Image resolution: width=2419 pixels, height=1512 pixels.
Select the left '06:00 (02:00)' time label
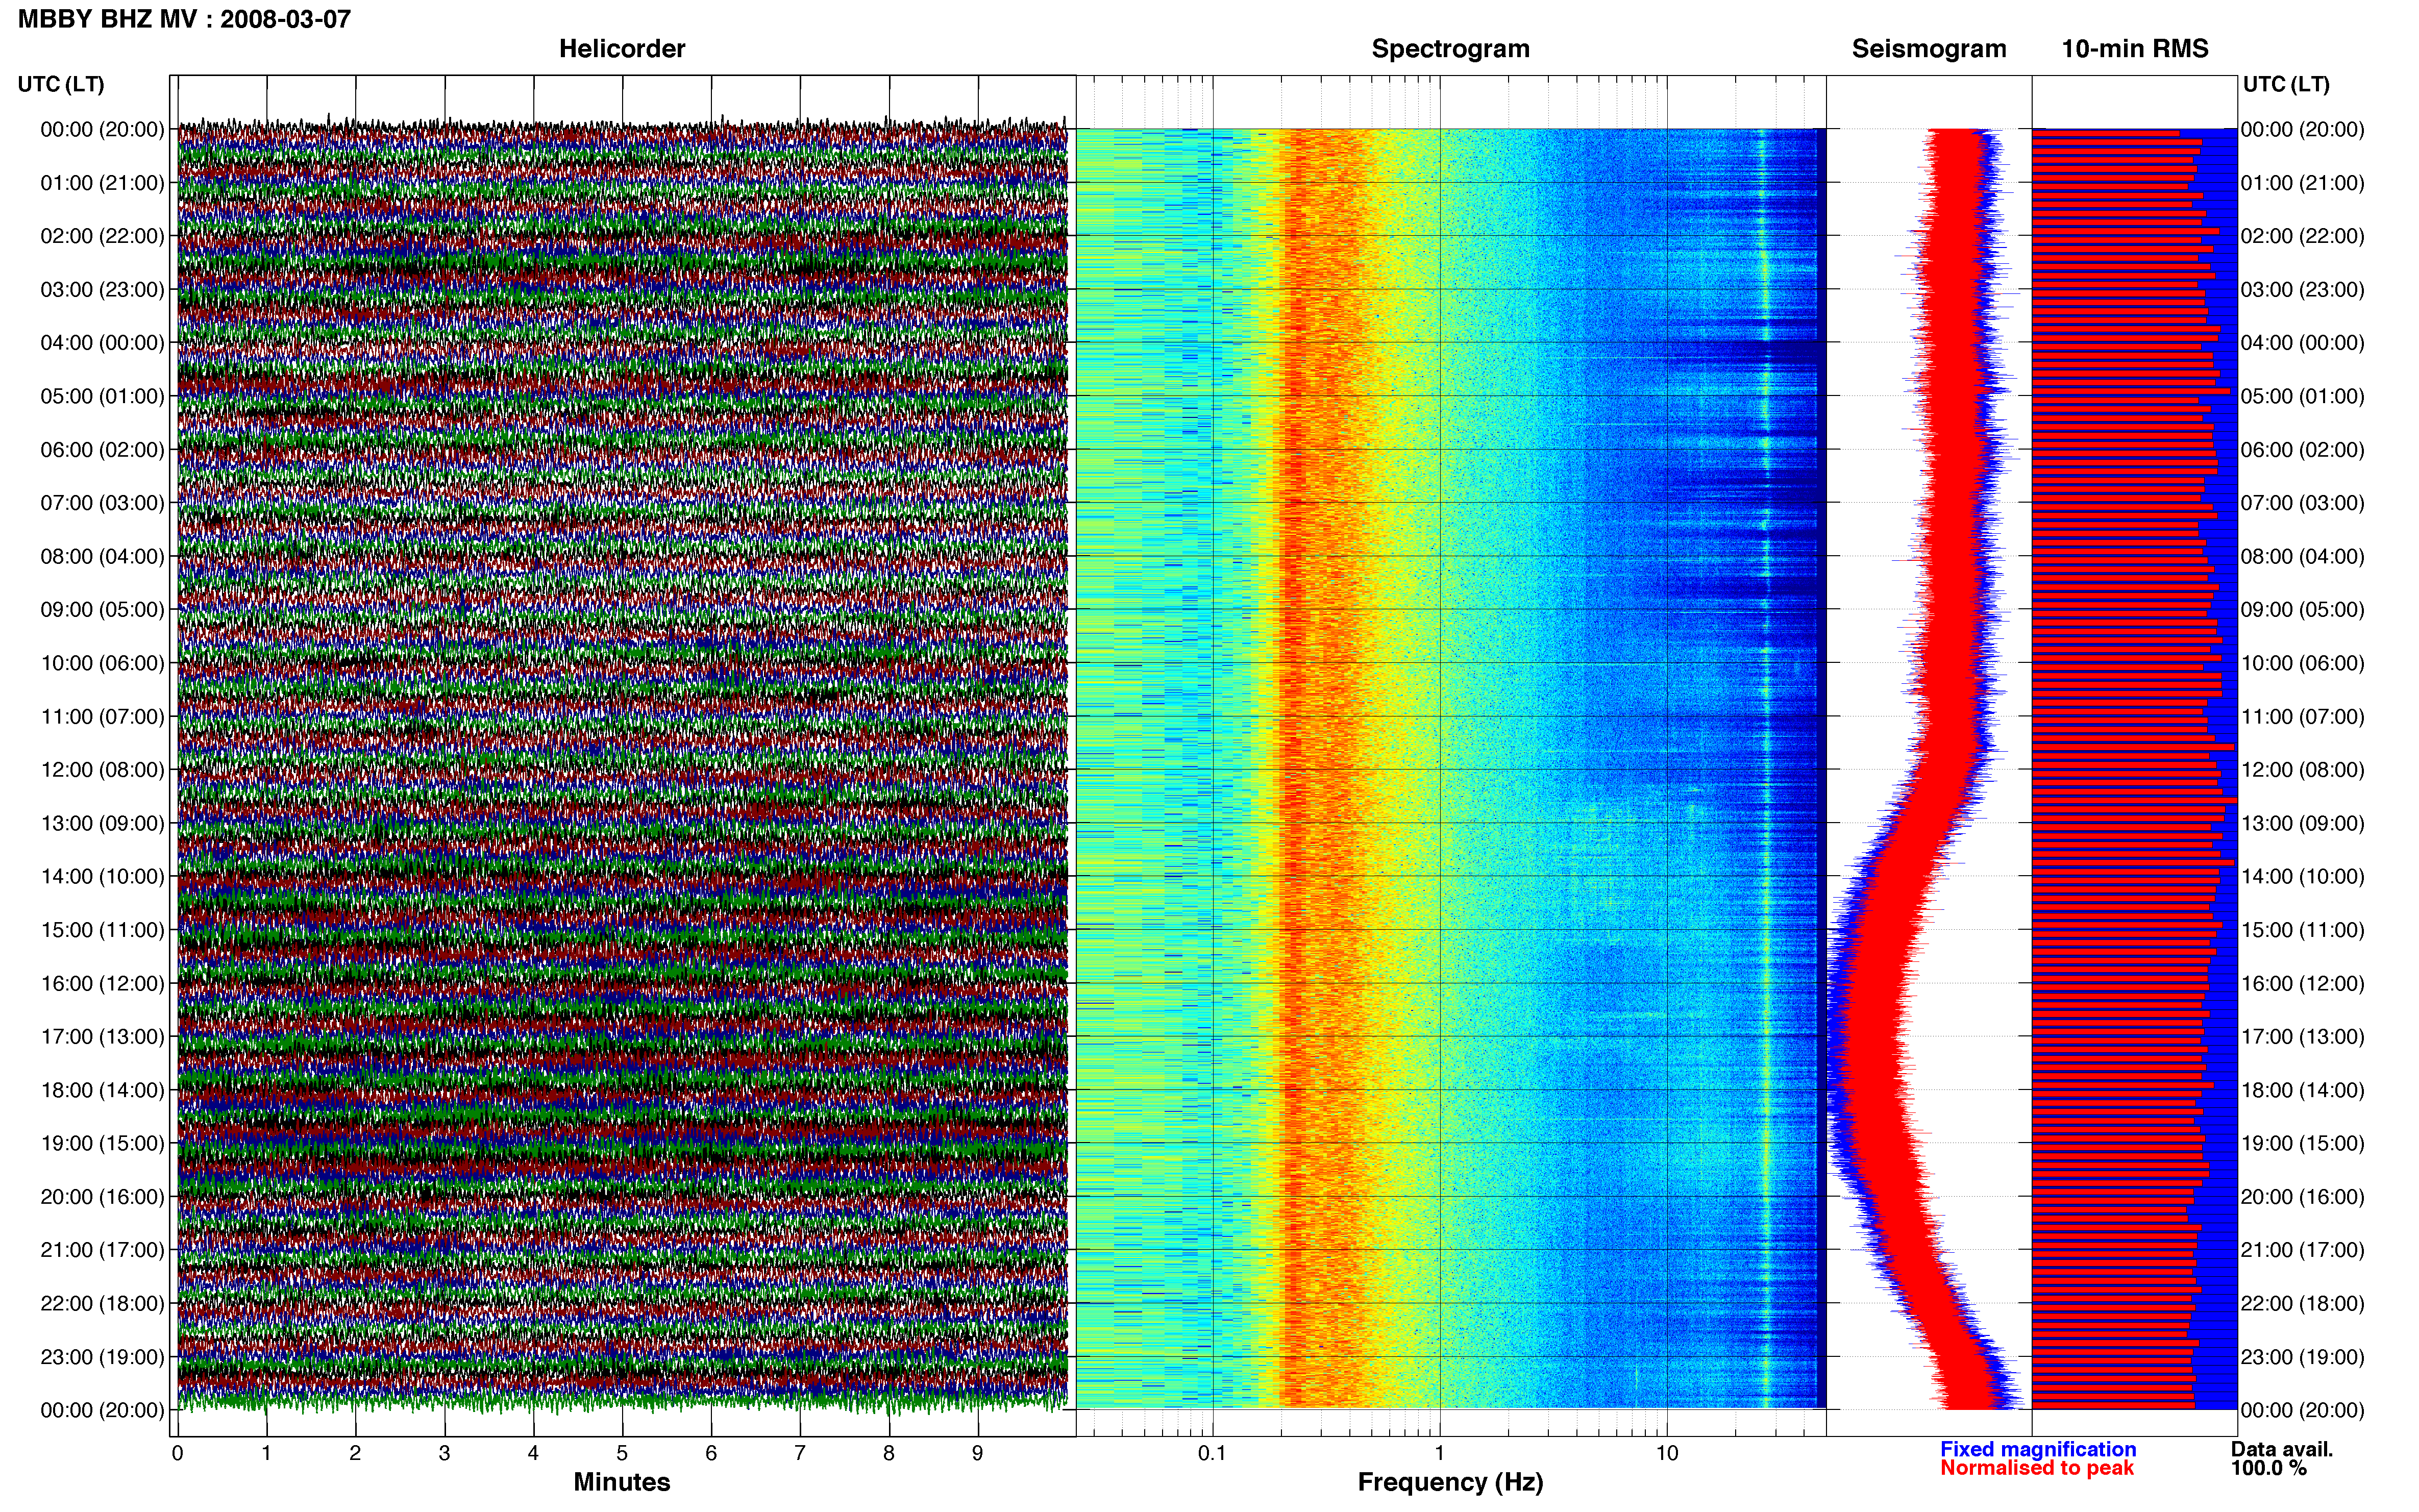(x=102, y=450)
